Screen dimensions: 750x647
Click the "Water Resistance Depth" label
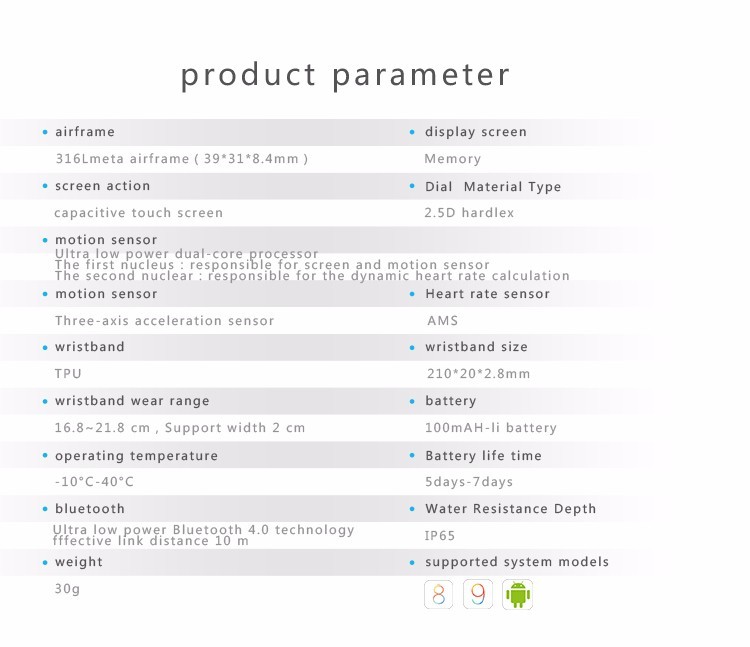pos(510,509)
